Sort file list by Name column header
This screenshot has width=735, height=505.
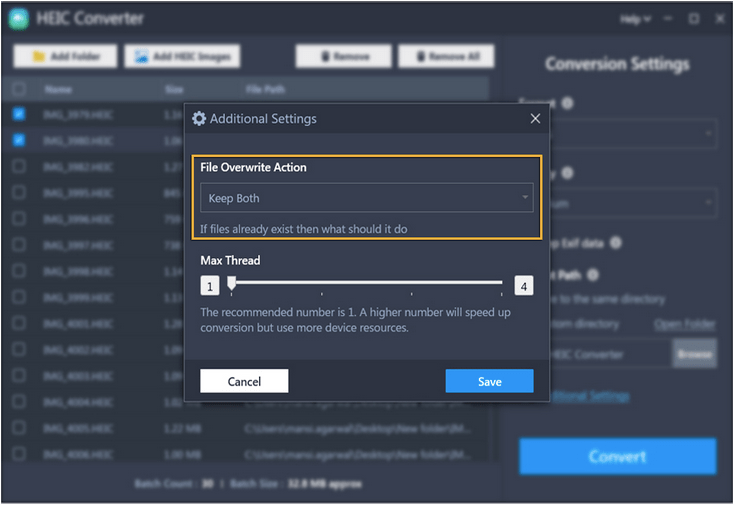(x=58, y=89)
